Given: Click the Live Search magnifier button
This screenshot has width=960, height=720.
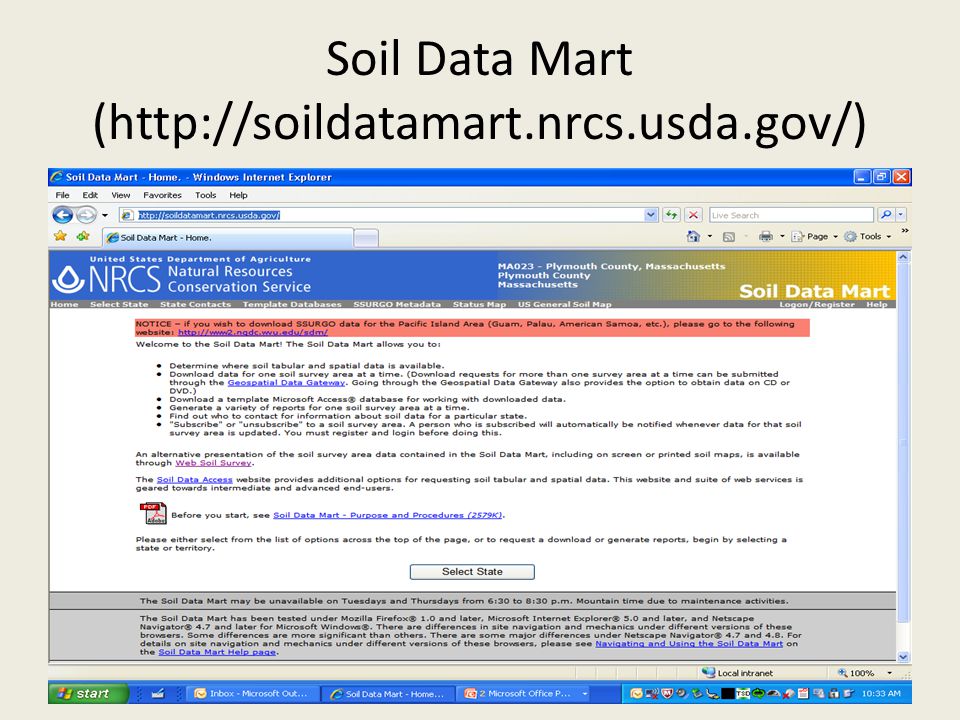Looking at the screenshot, I should tap(885, 215).
